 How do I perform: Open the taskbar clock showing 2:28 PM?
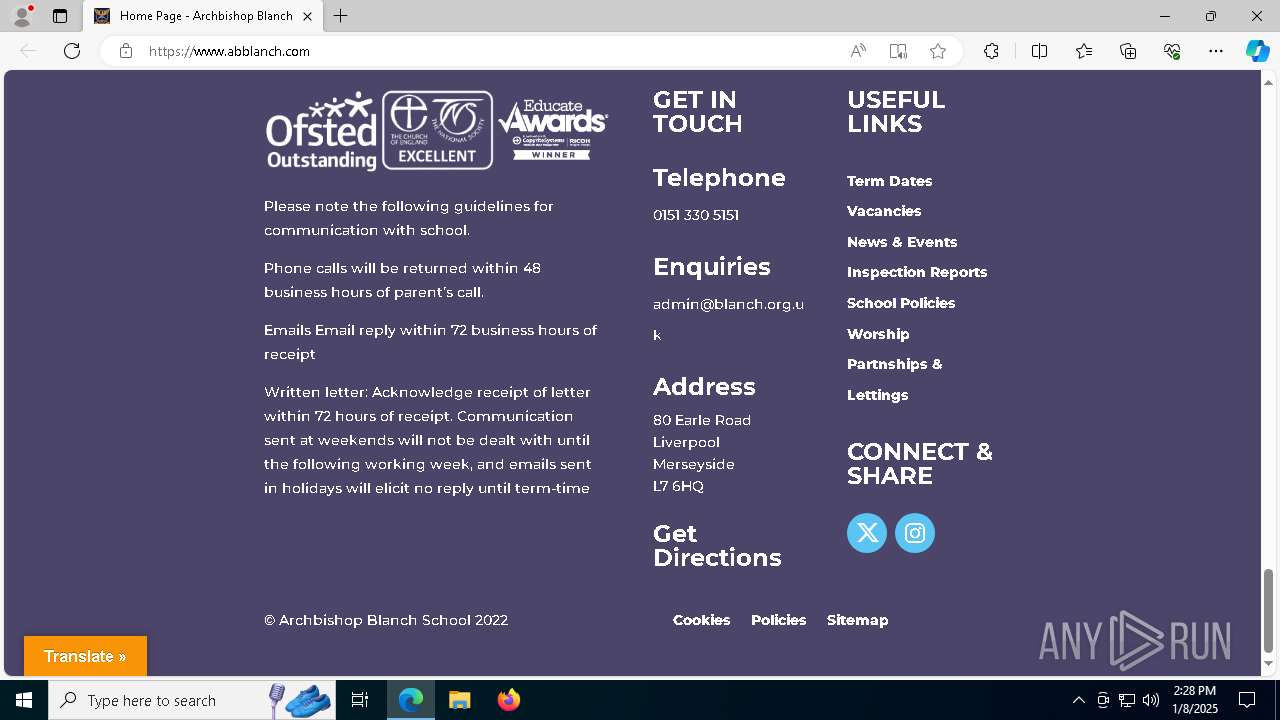click(x=1195, y=700)
